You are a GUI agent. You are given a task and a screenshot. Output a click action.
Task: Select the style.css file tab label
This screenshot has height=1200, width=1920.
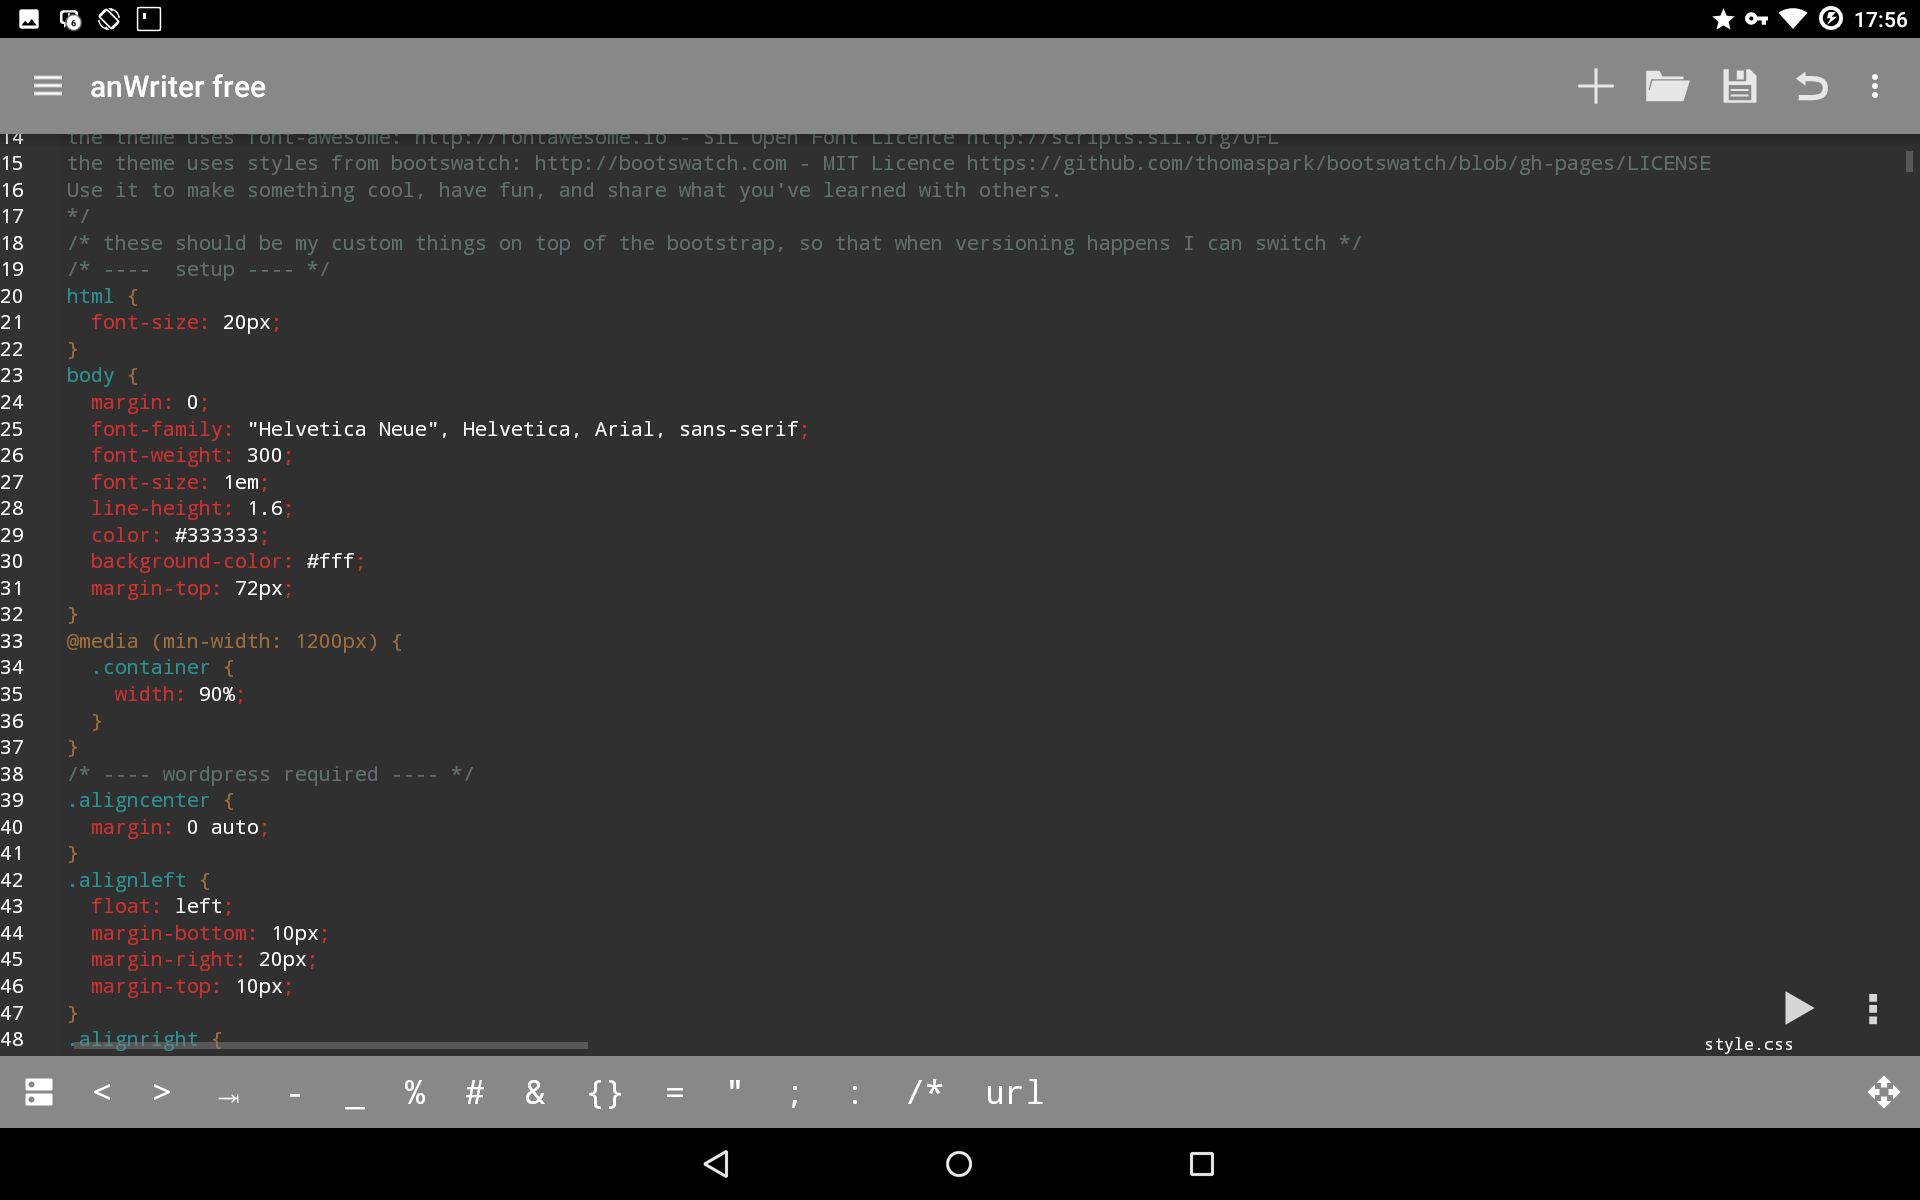coord(1748,1044)
